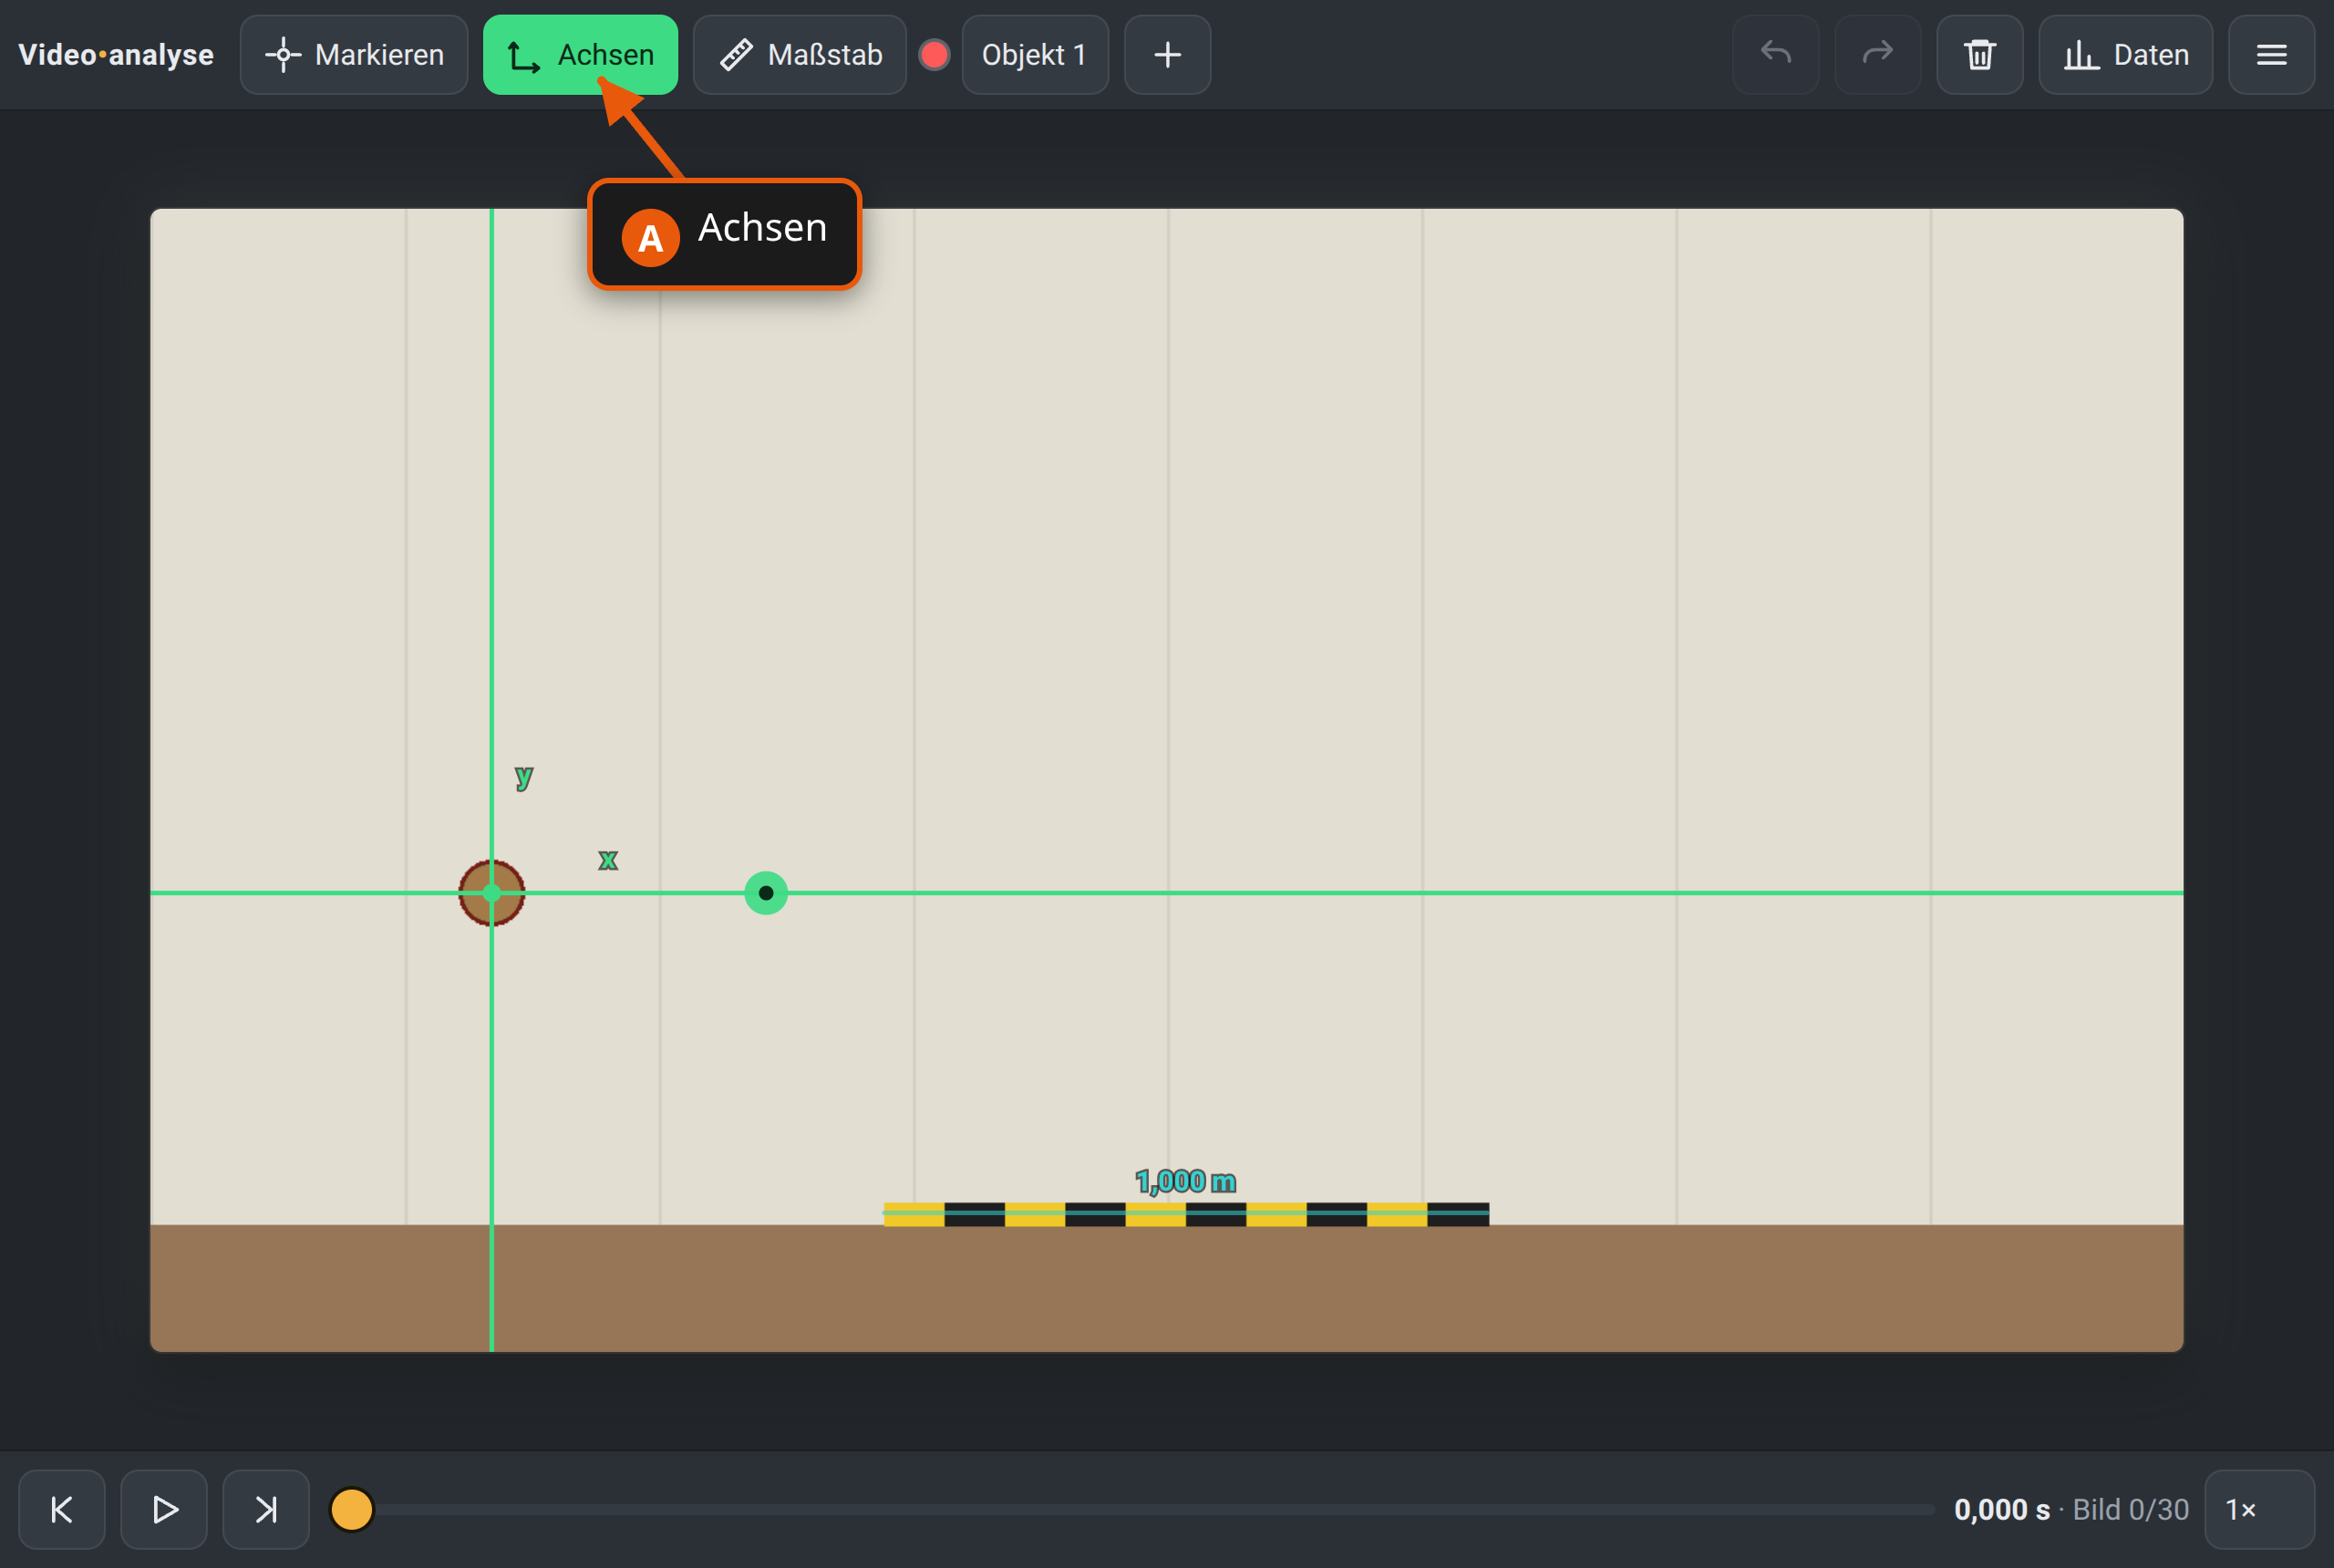
Task: Change the 1× playback speed
Action: click(x=2259, y=1509)
